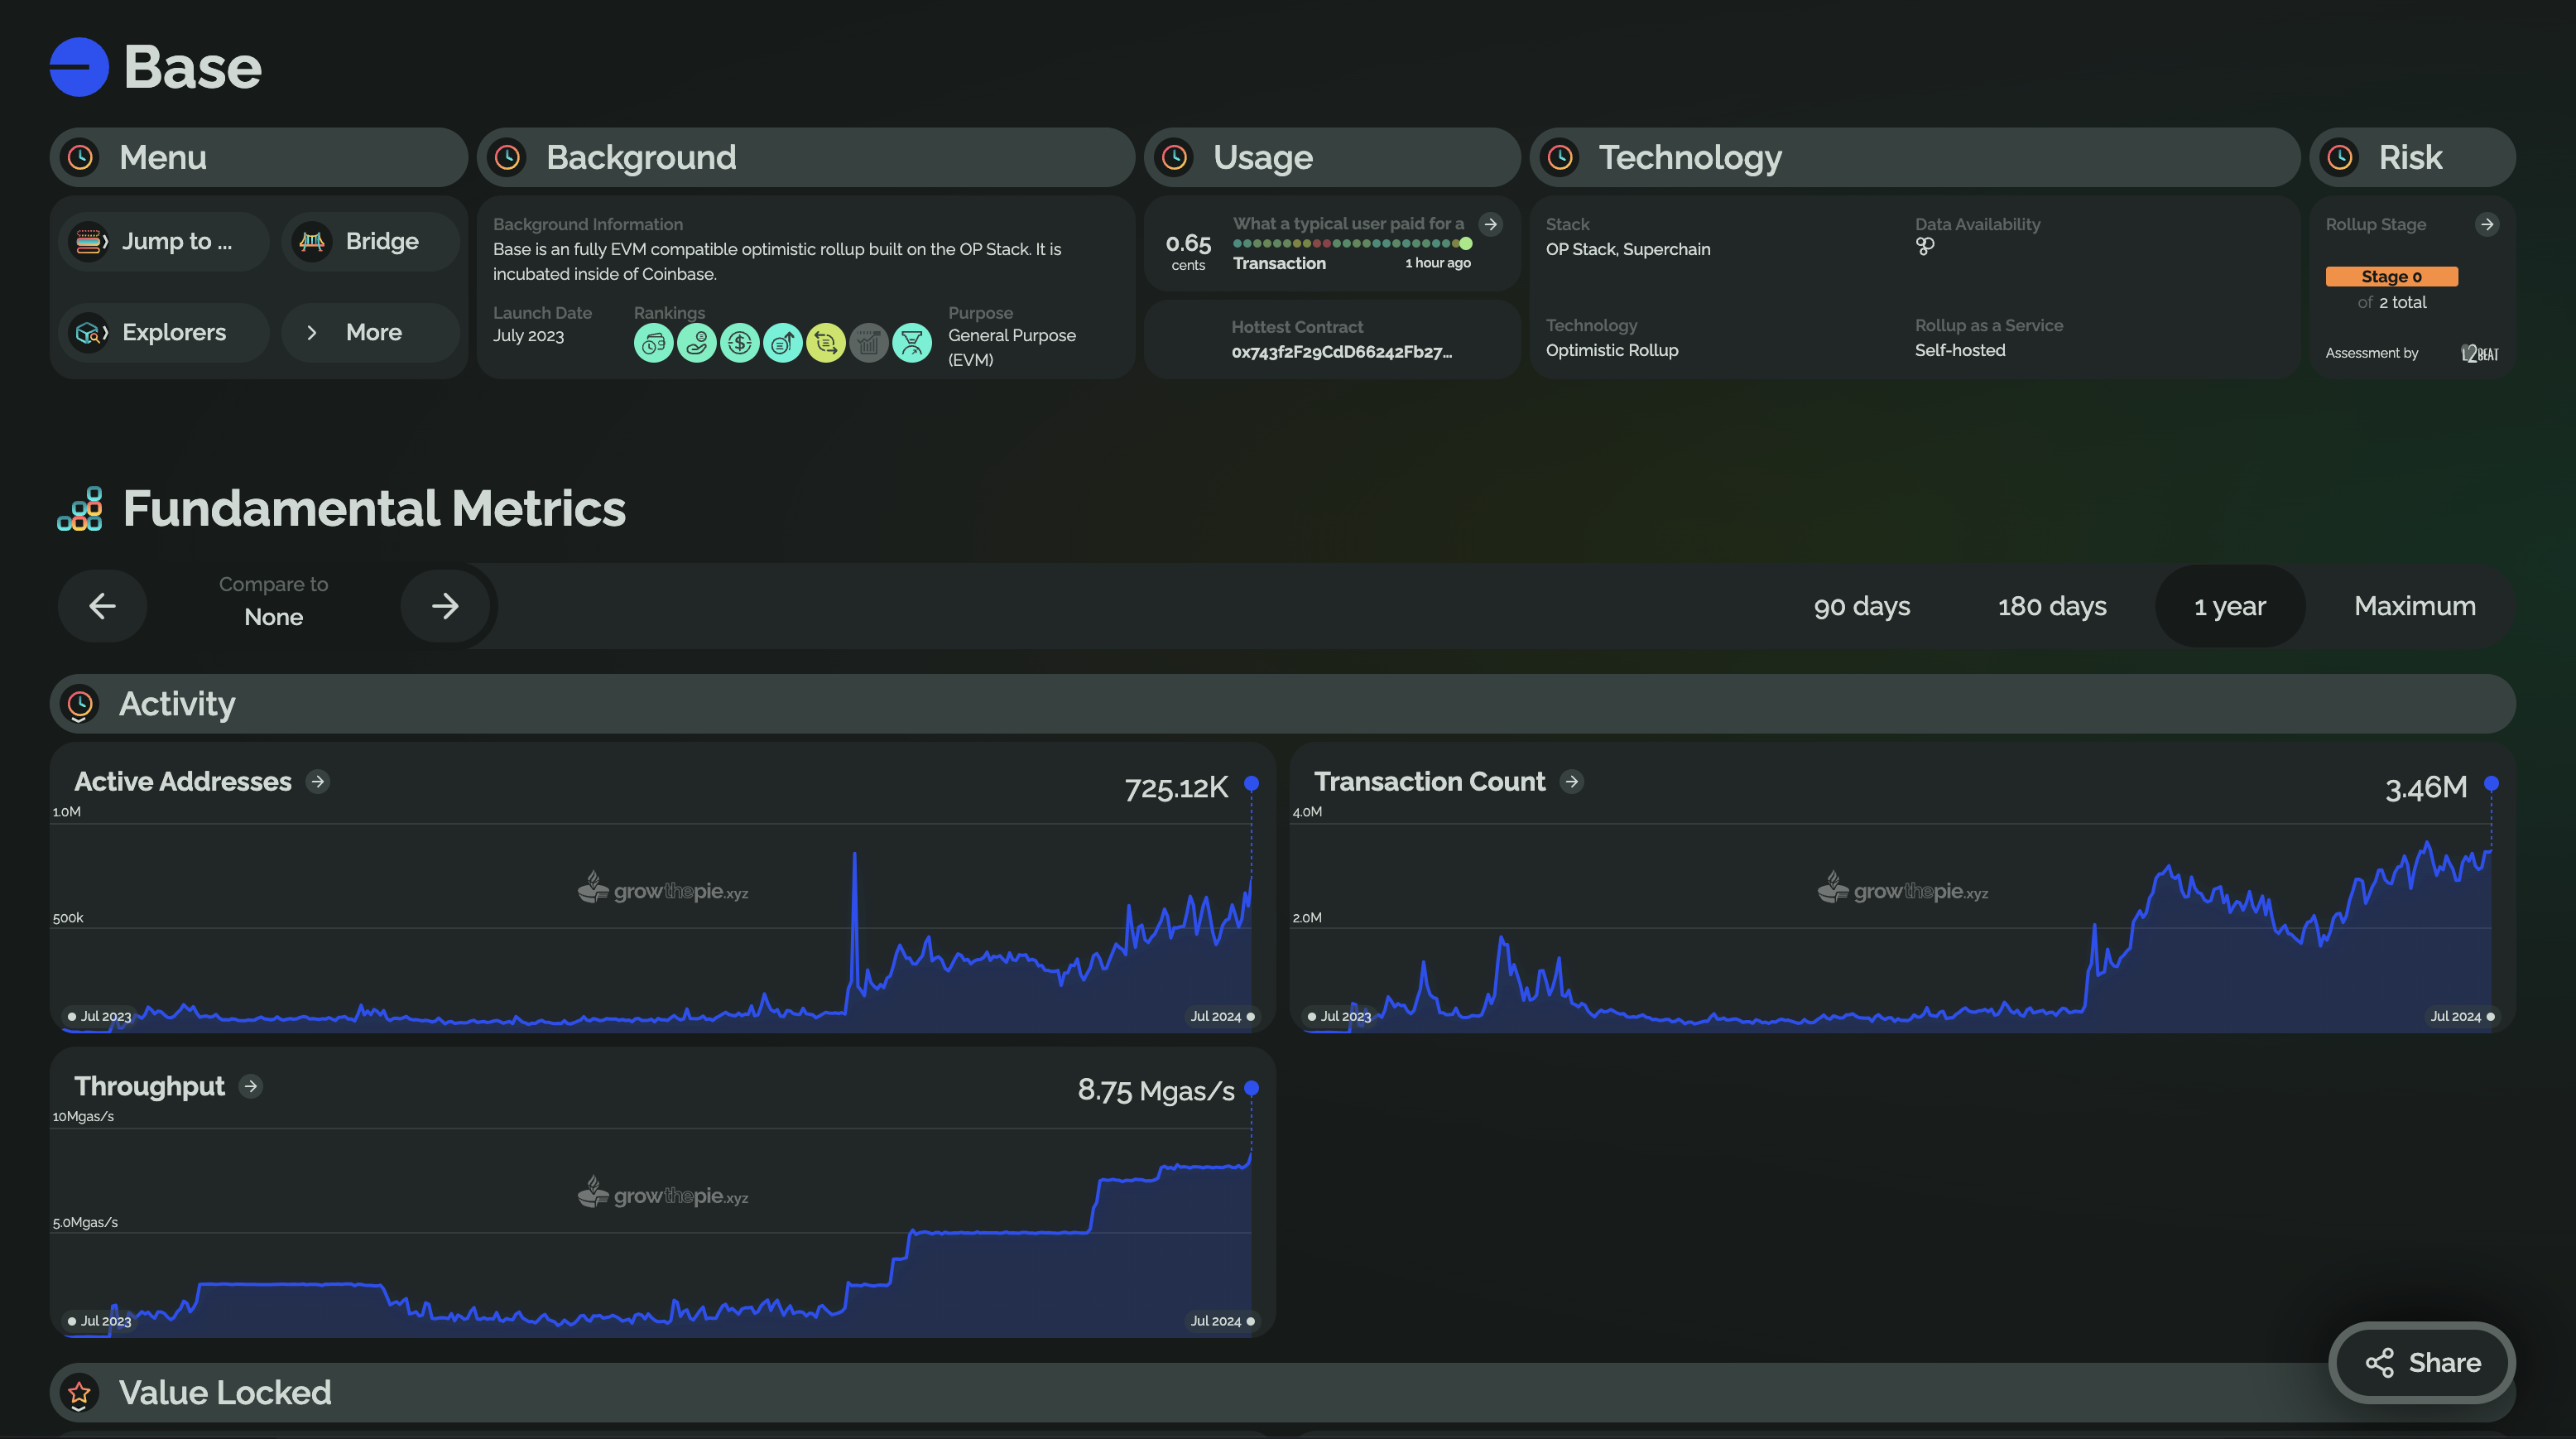Go to the next Compare to chain
The height and width of the screenshot is (1439, 2576).
coord(445,606)
